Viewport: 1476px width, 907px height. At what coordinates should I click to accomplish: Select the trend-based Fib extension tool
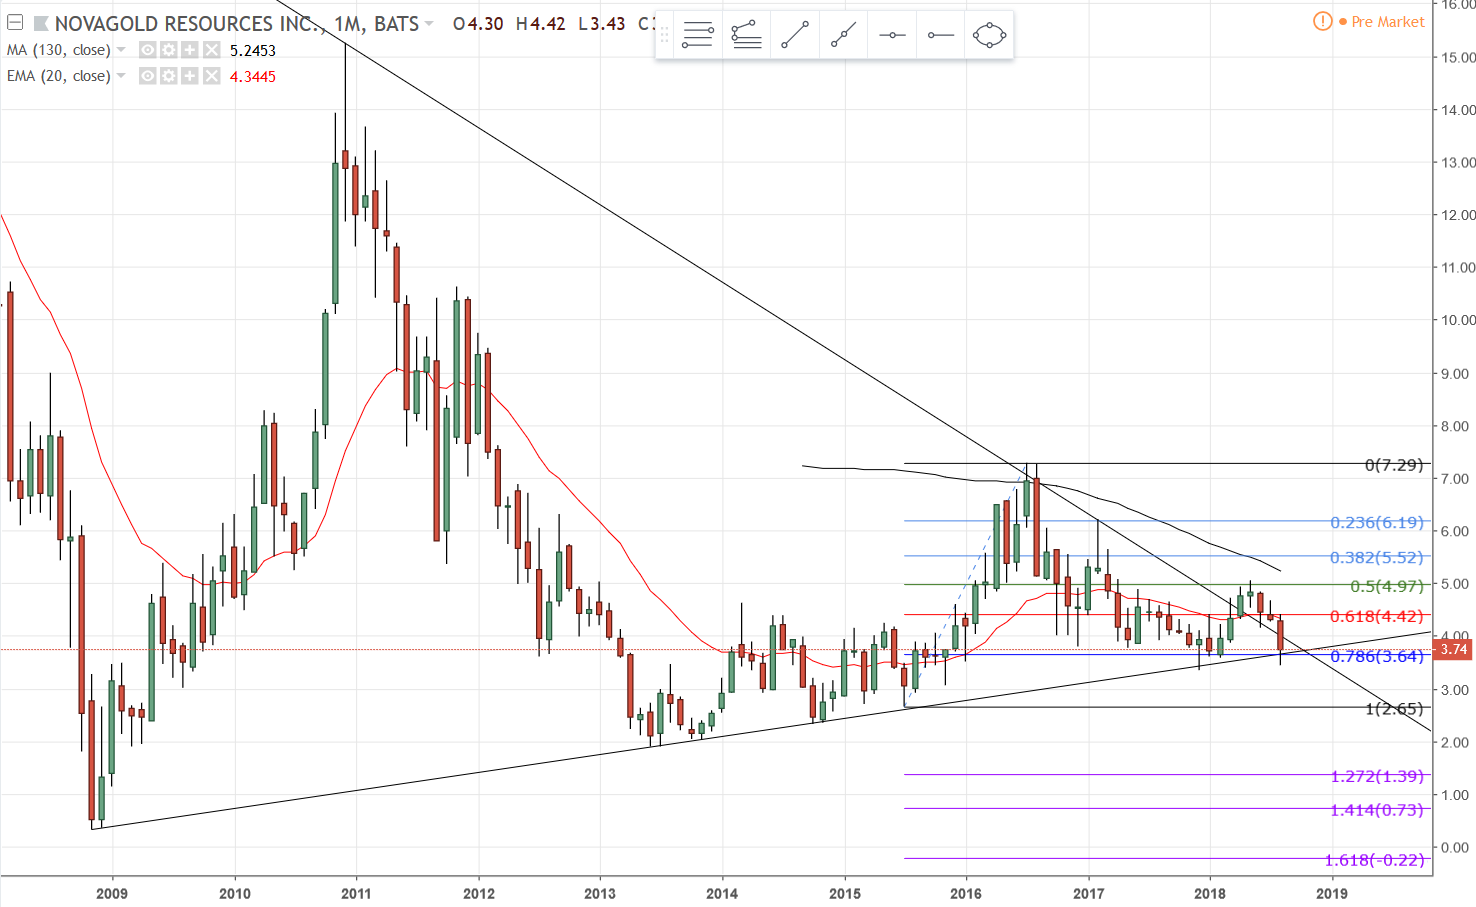(746, 36)
